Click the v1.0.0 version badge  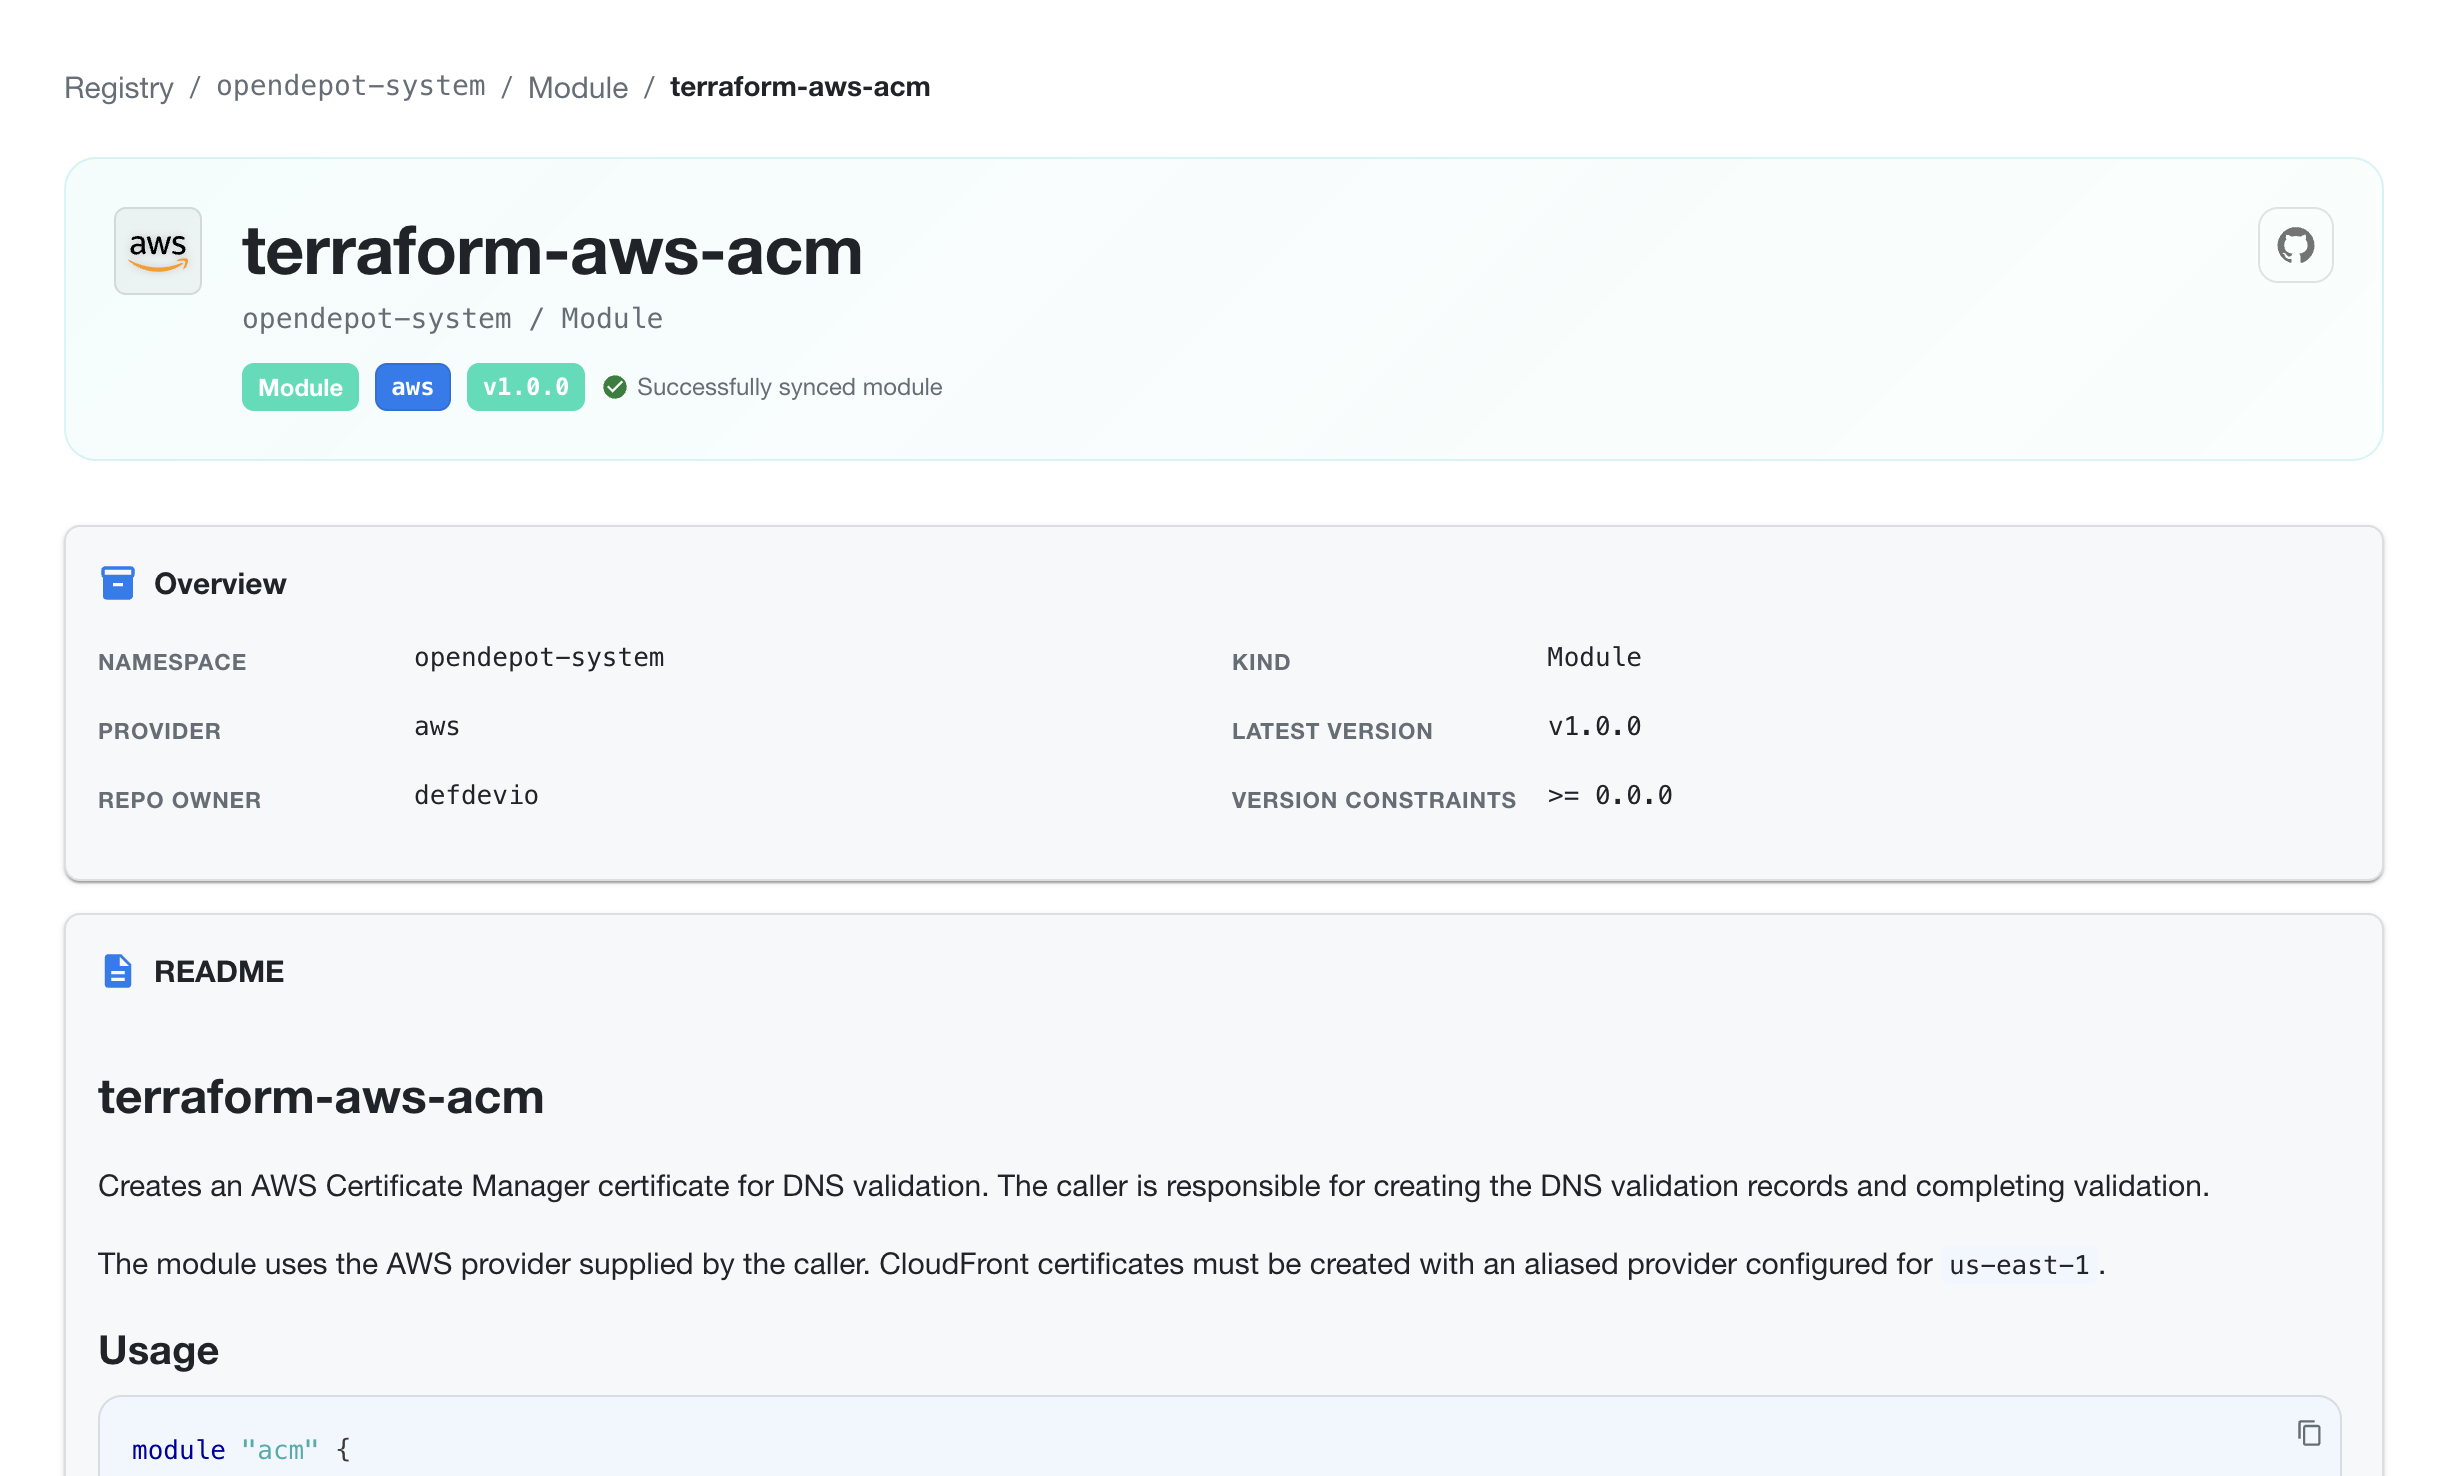pos(525,387)
